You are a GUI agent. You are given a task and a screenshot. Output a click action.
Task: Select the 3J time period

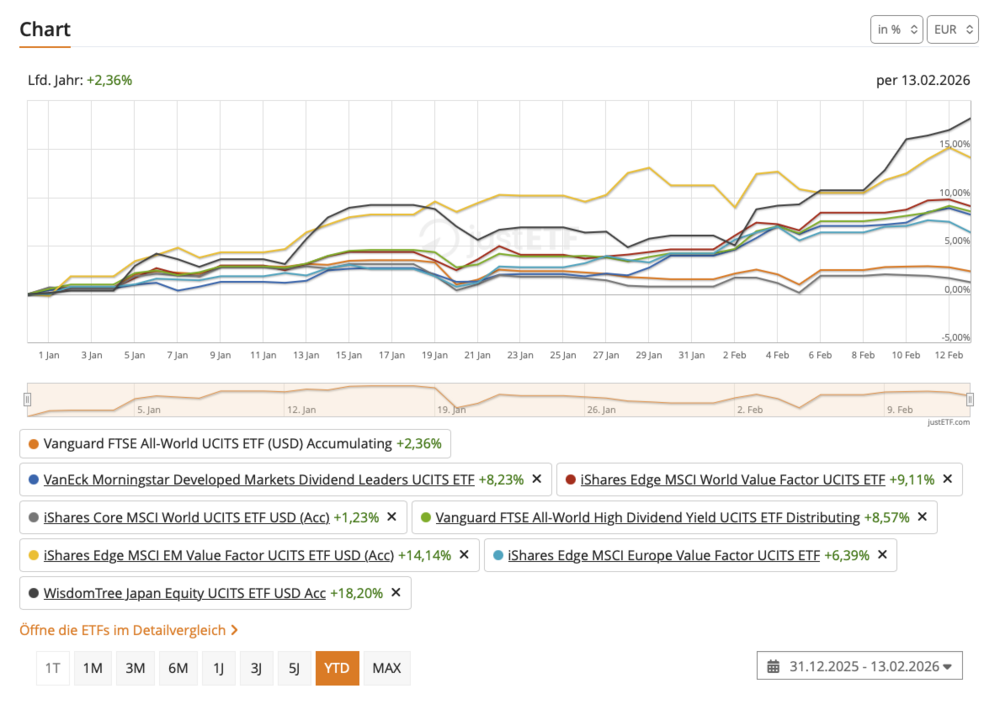tap(256, 668)
